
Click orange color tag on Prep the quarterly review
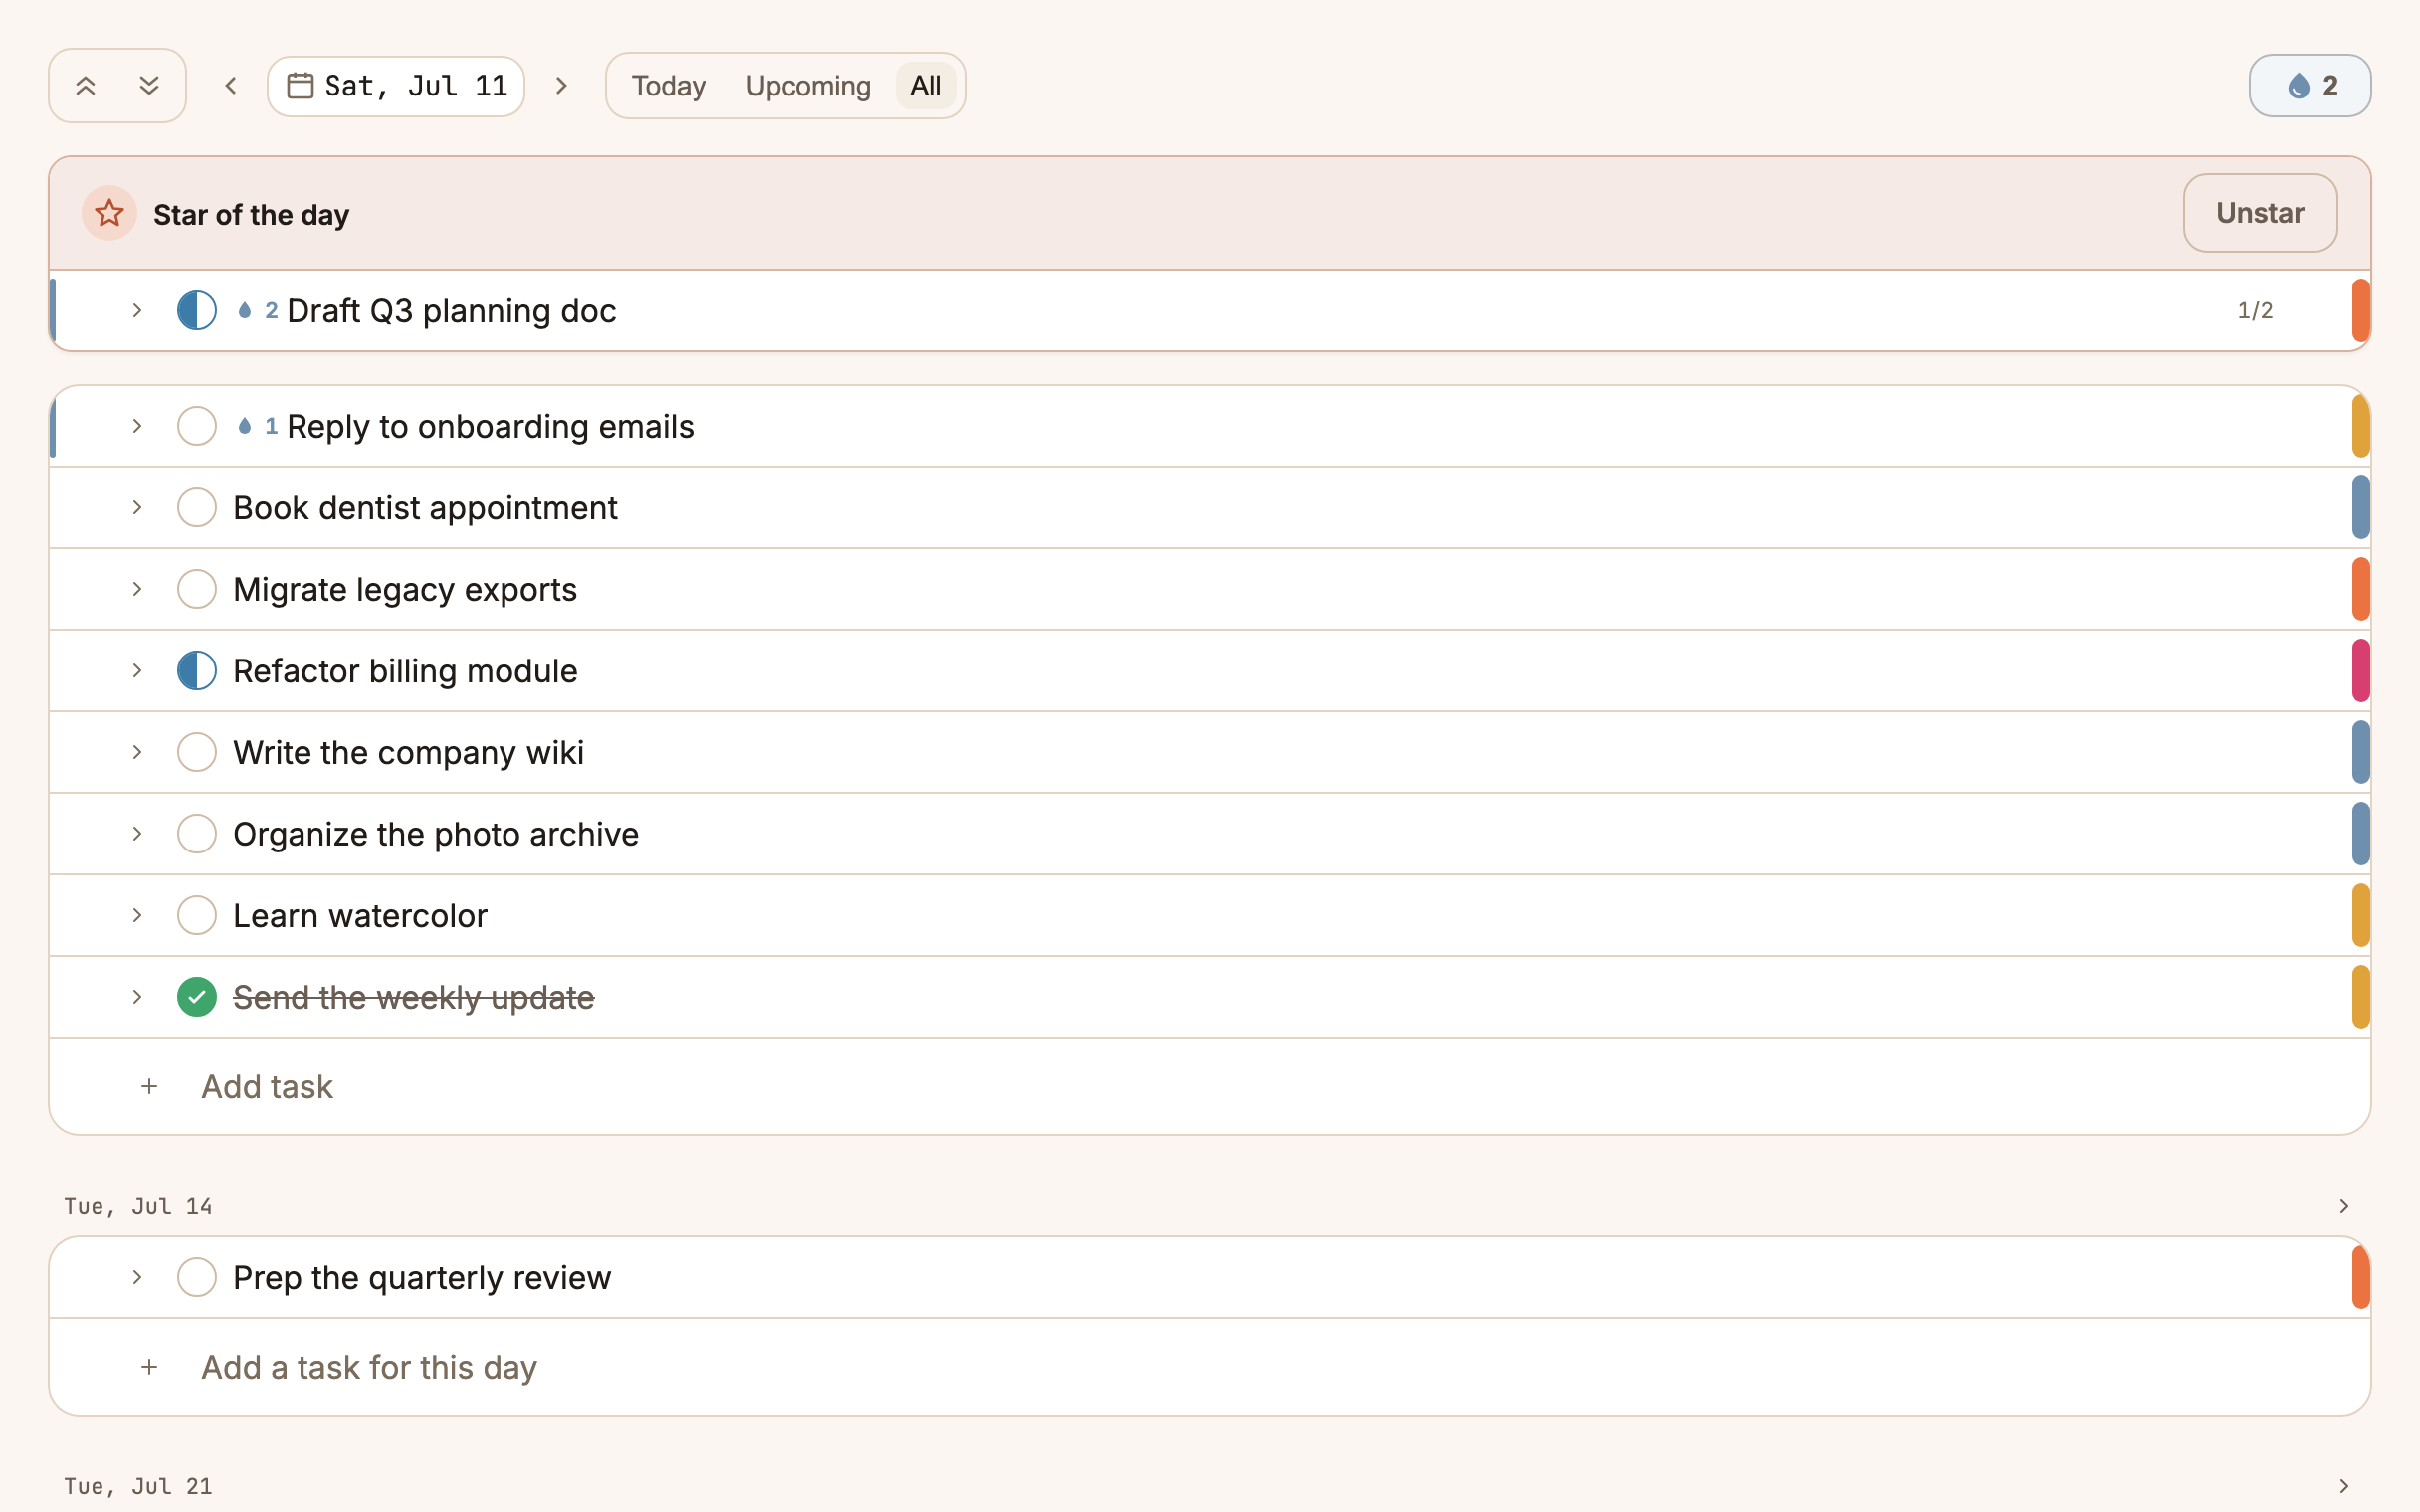click(x=2361, y=1278)
